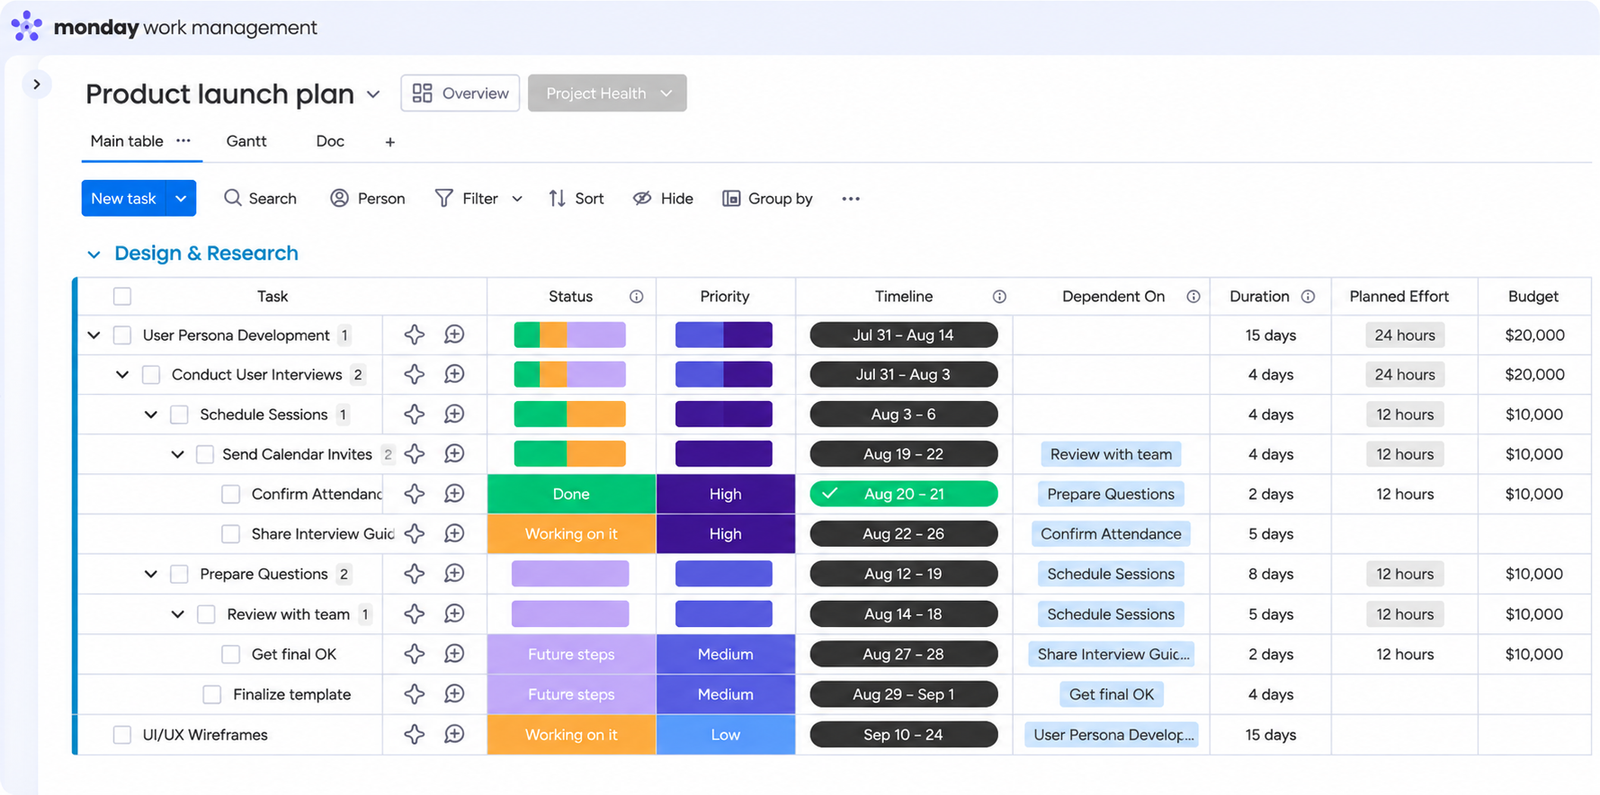Collapse Review with team subitems
The width and height of the screenshot is (1600, 795).
(x=177, y=614)
